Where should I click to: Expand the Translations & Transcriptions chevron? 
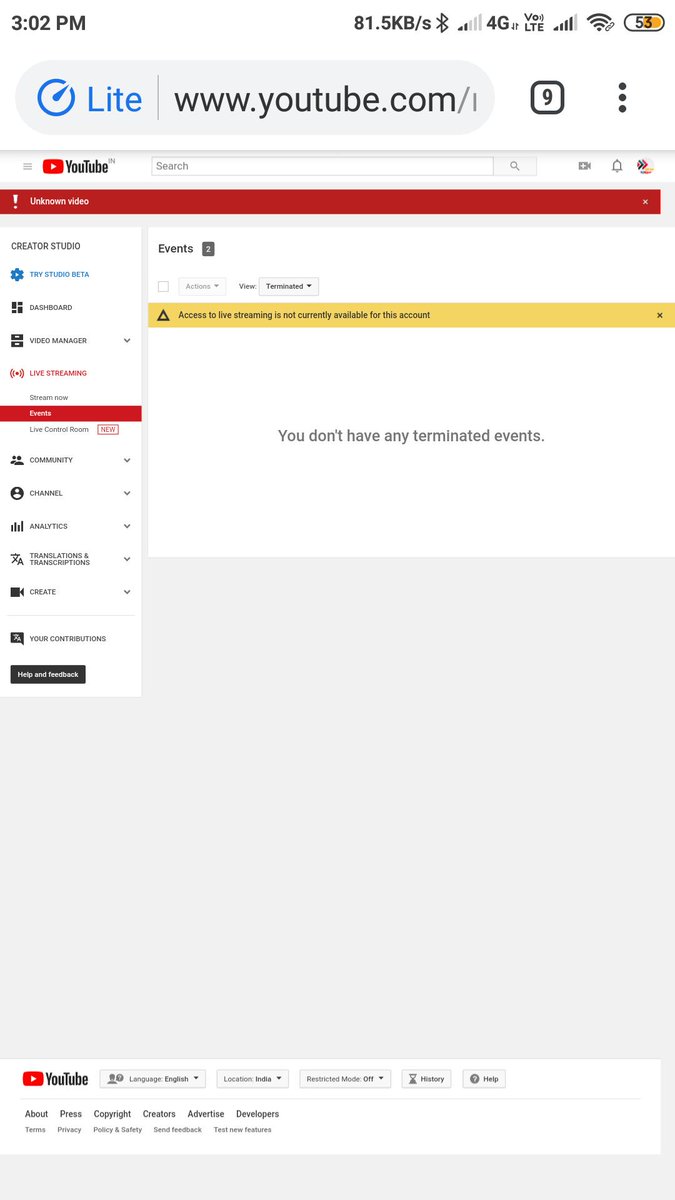tap(127, 559)
